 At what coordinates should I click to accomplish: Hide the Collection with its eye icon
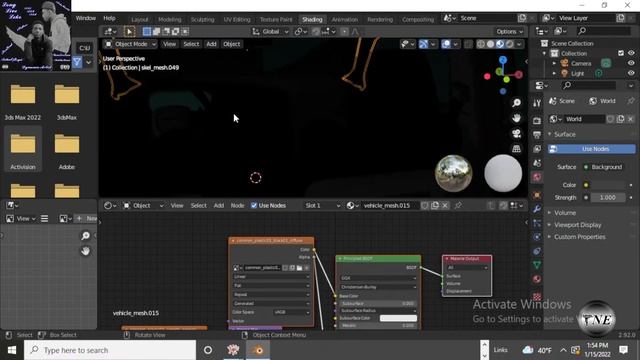click(631, 53)
